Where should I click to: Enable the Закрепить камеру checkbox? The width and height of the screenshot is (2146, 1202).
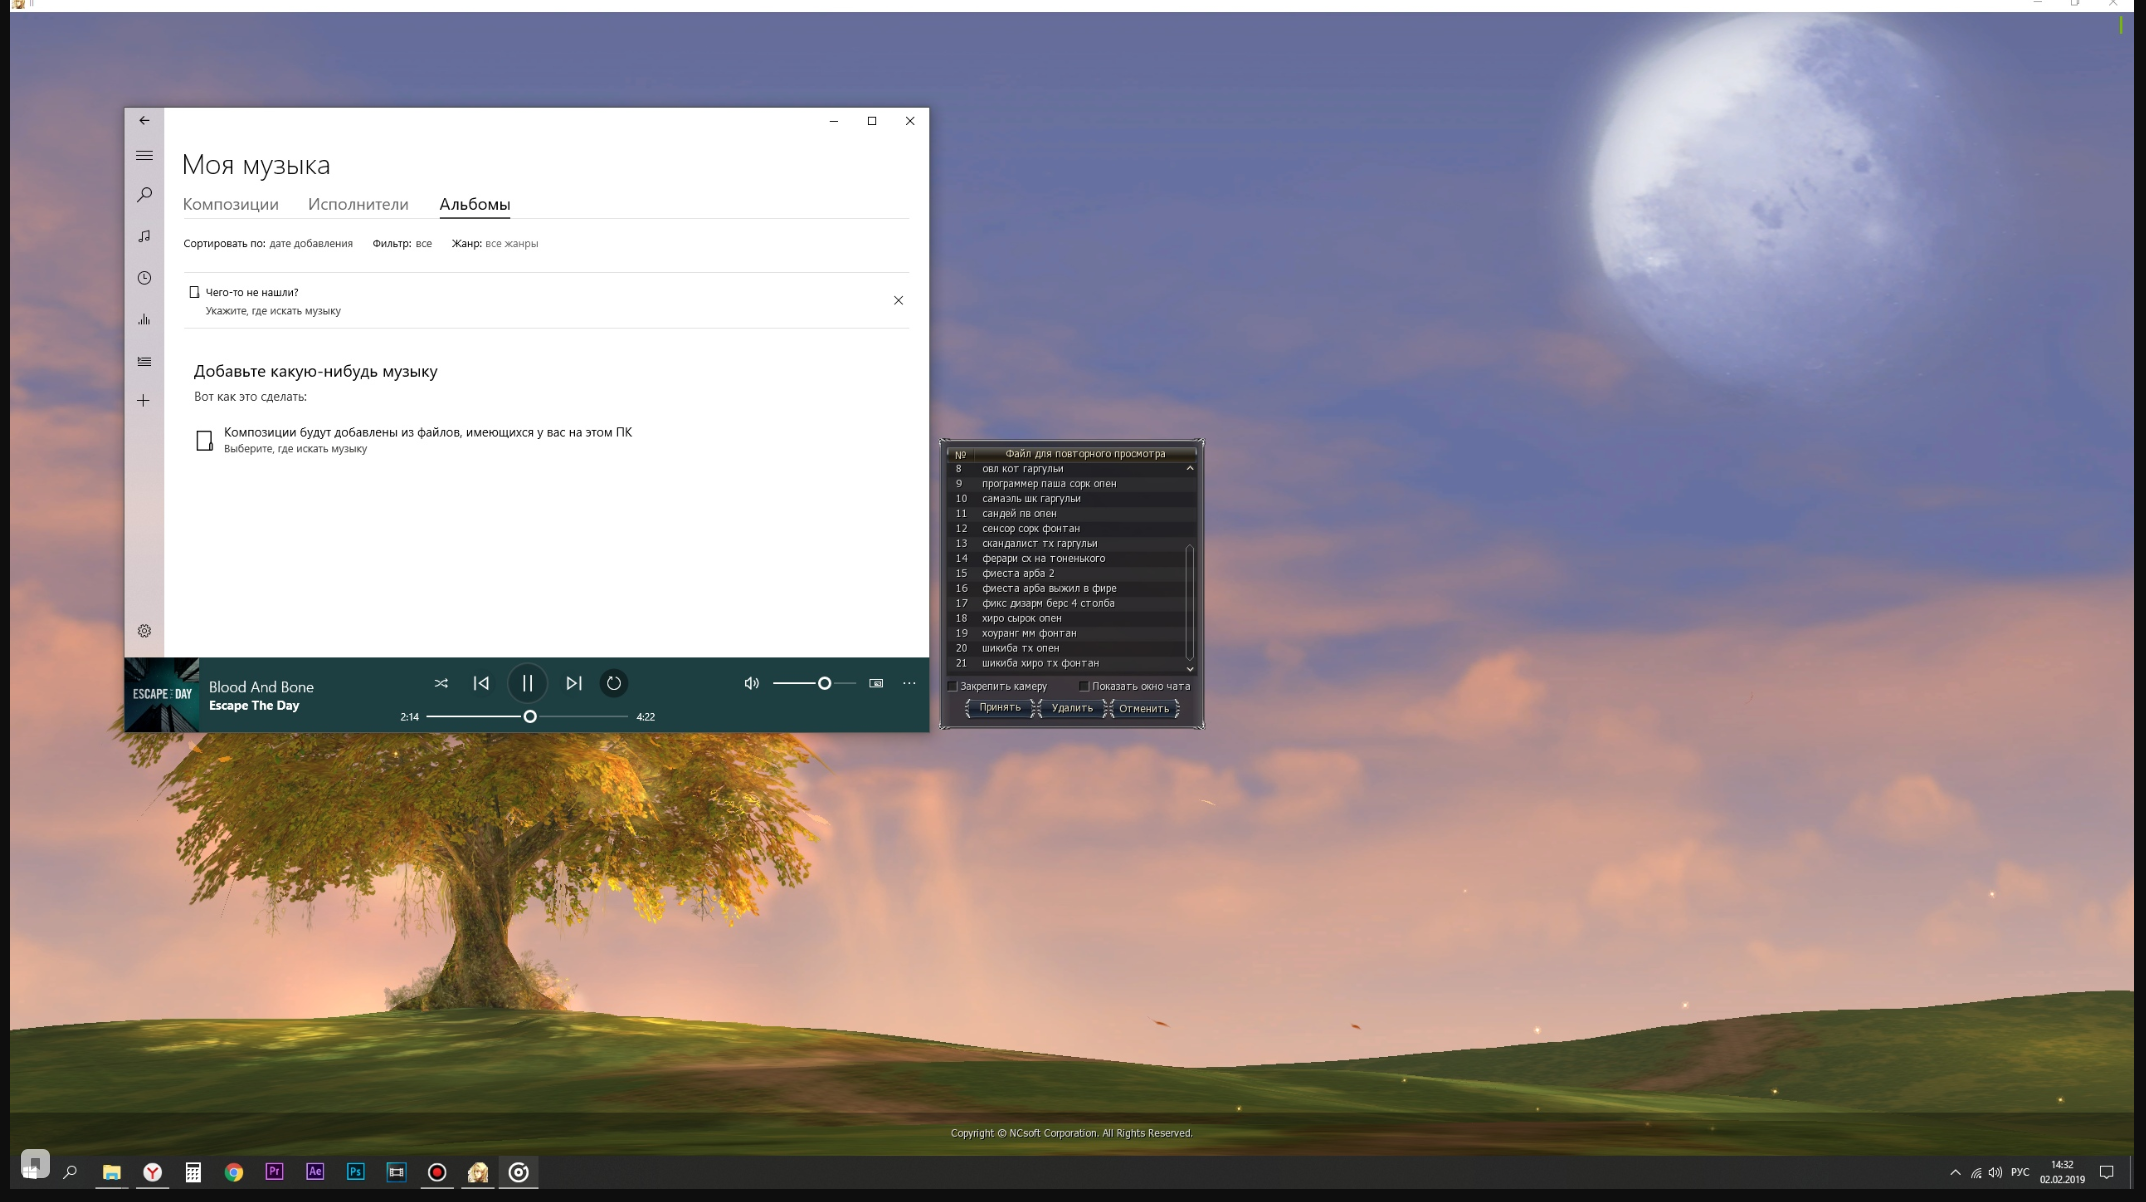click(x=953, y=686)
